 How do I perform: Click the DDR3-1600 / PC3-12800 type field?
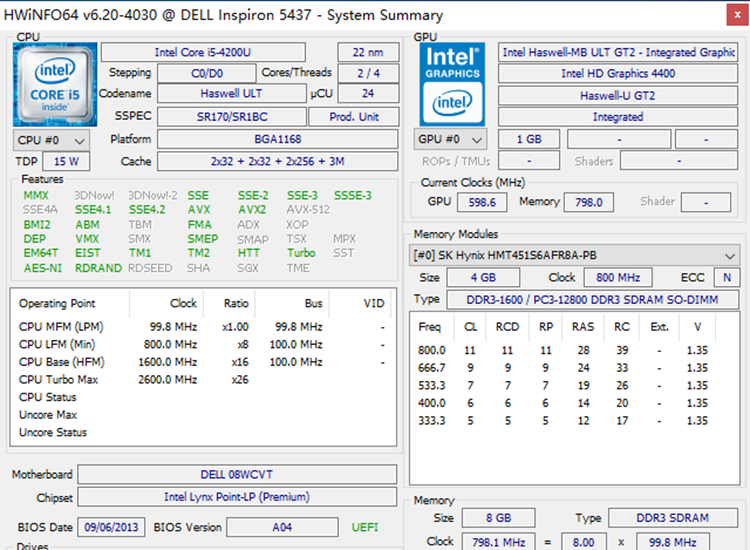593,300
